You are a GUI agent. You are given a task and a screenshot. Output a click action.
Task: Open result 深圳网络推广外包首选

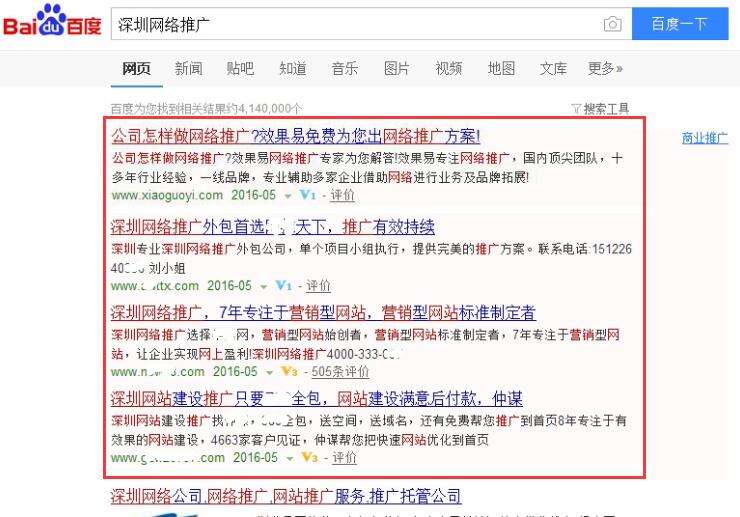[x=272, y=227]
